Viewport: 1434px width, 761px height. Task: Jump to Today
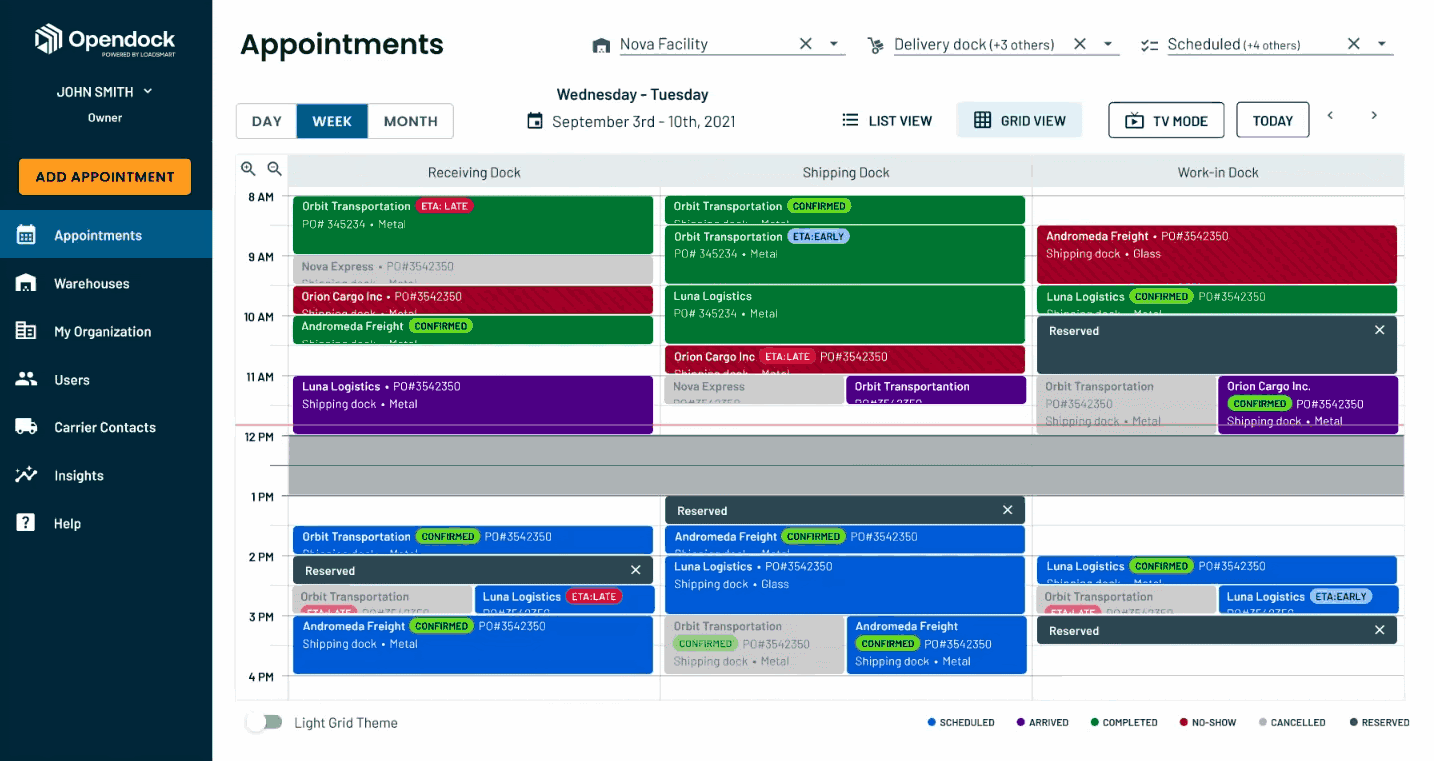(1273, 121)
